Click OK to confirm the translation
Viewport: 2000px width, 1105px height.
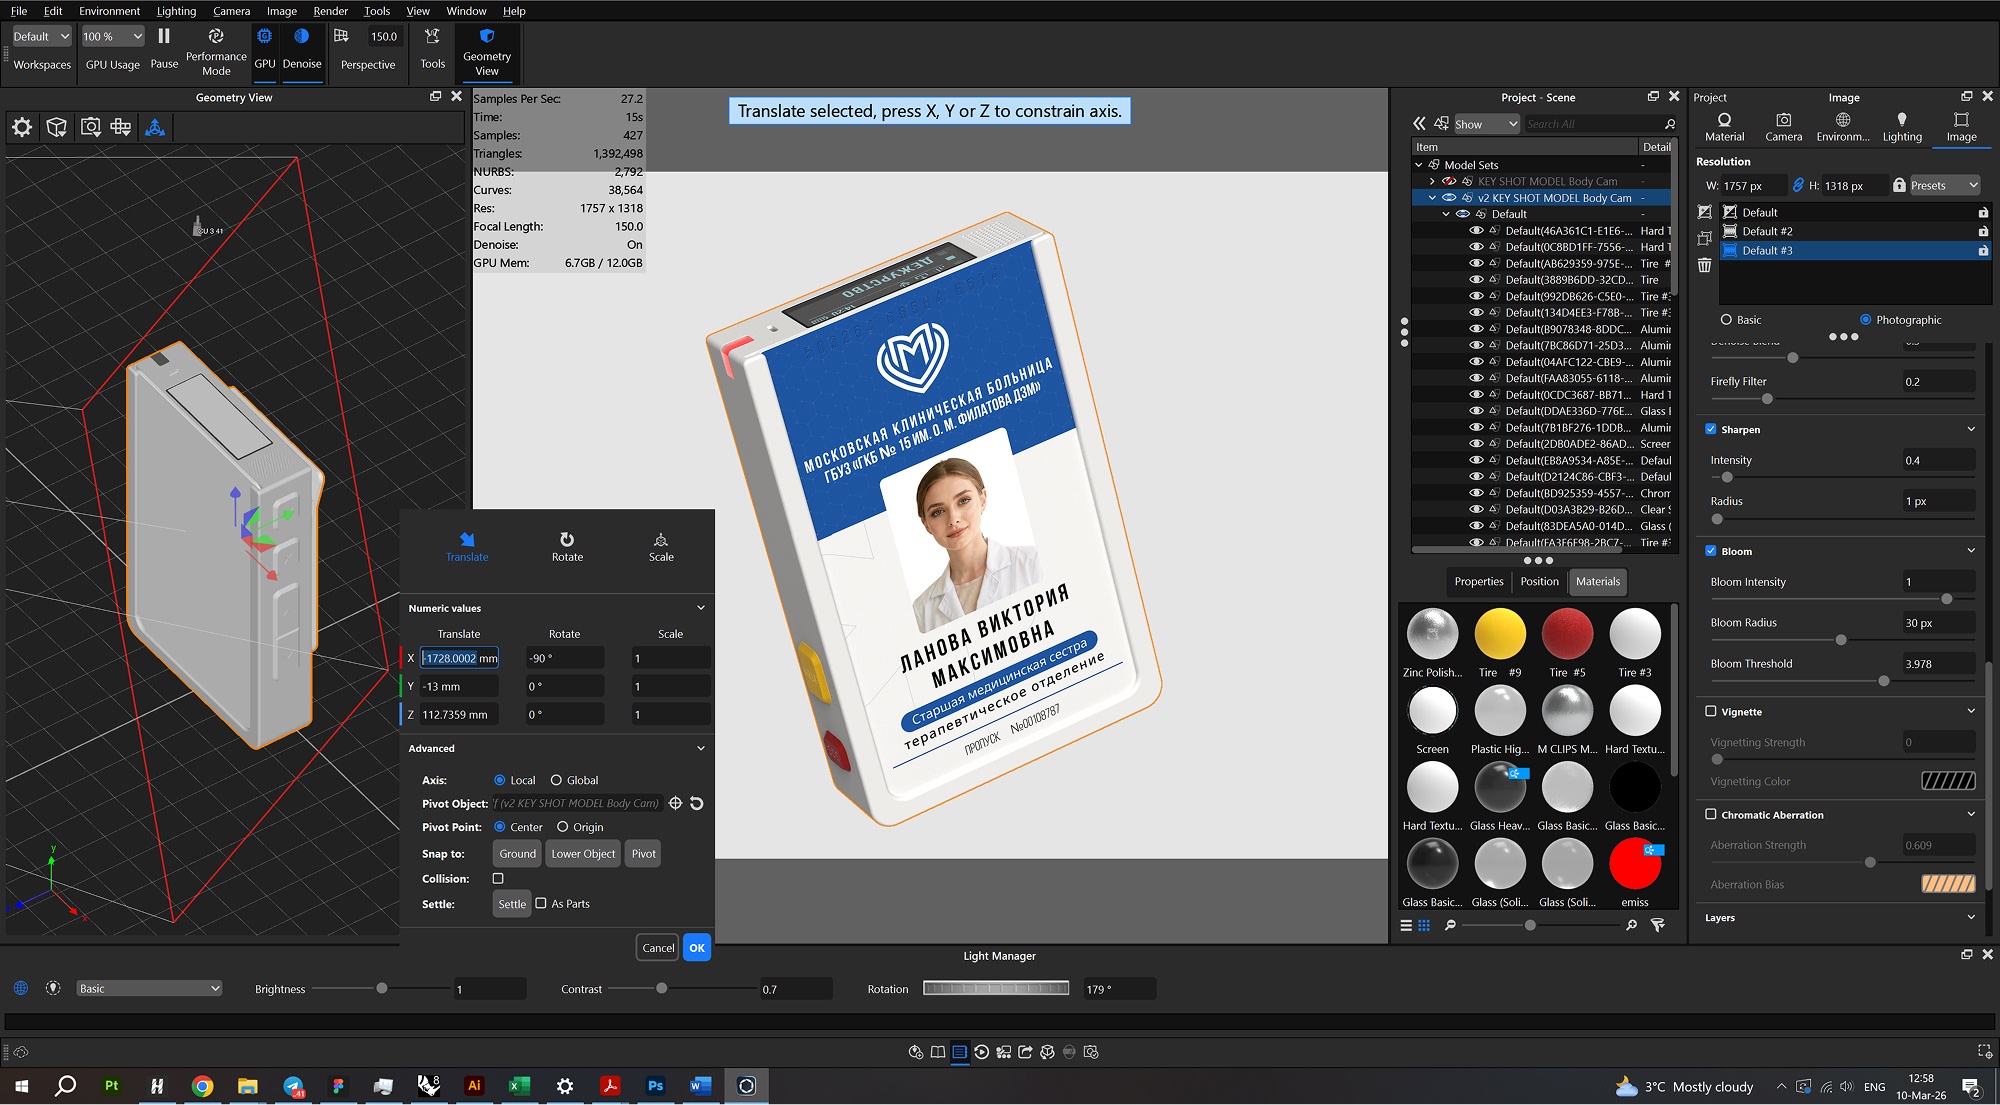pos(697,947)
